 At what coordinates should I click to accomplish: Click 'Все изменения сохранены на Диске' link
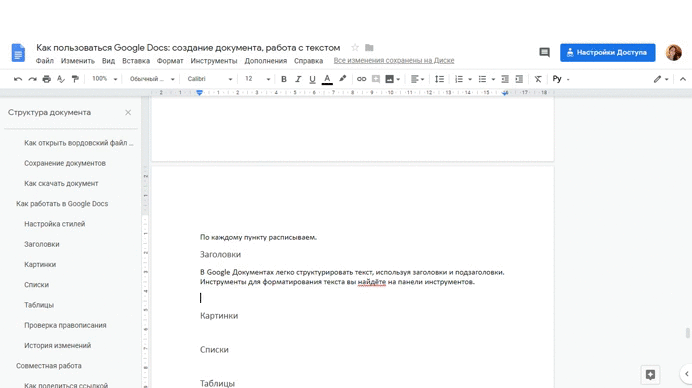(x=394, y=60)
